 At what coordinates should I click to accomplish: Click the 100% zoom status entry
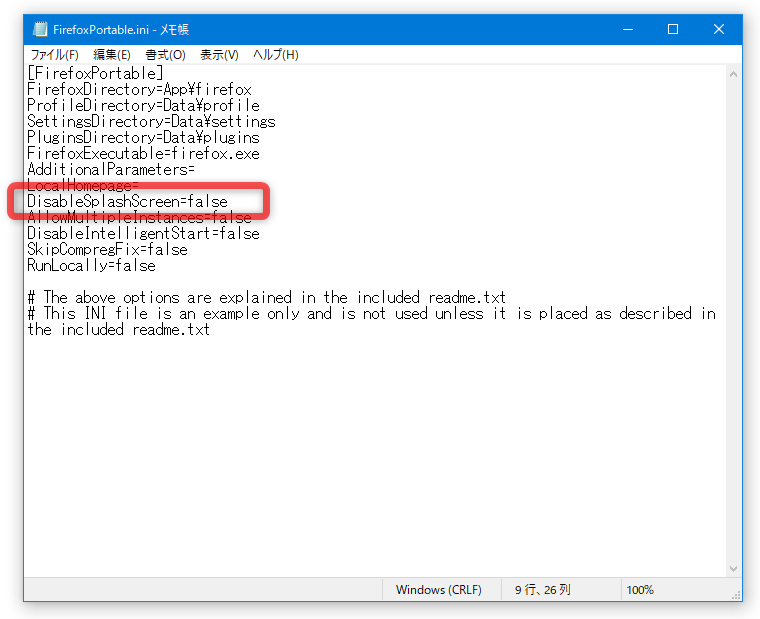pyautogui.click(x=640, y=590)
